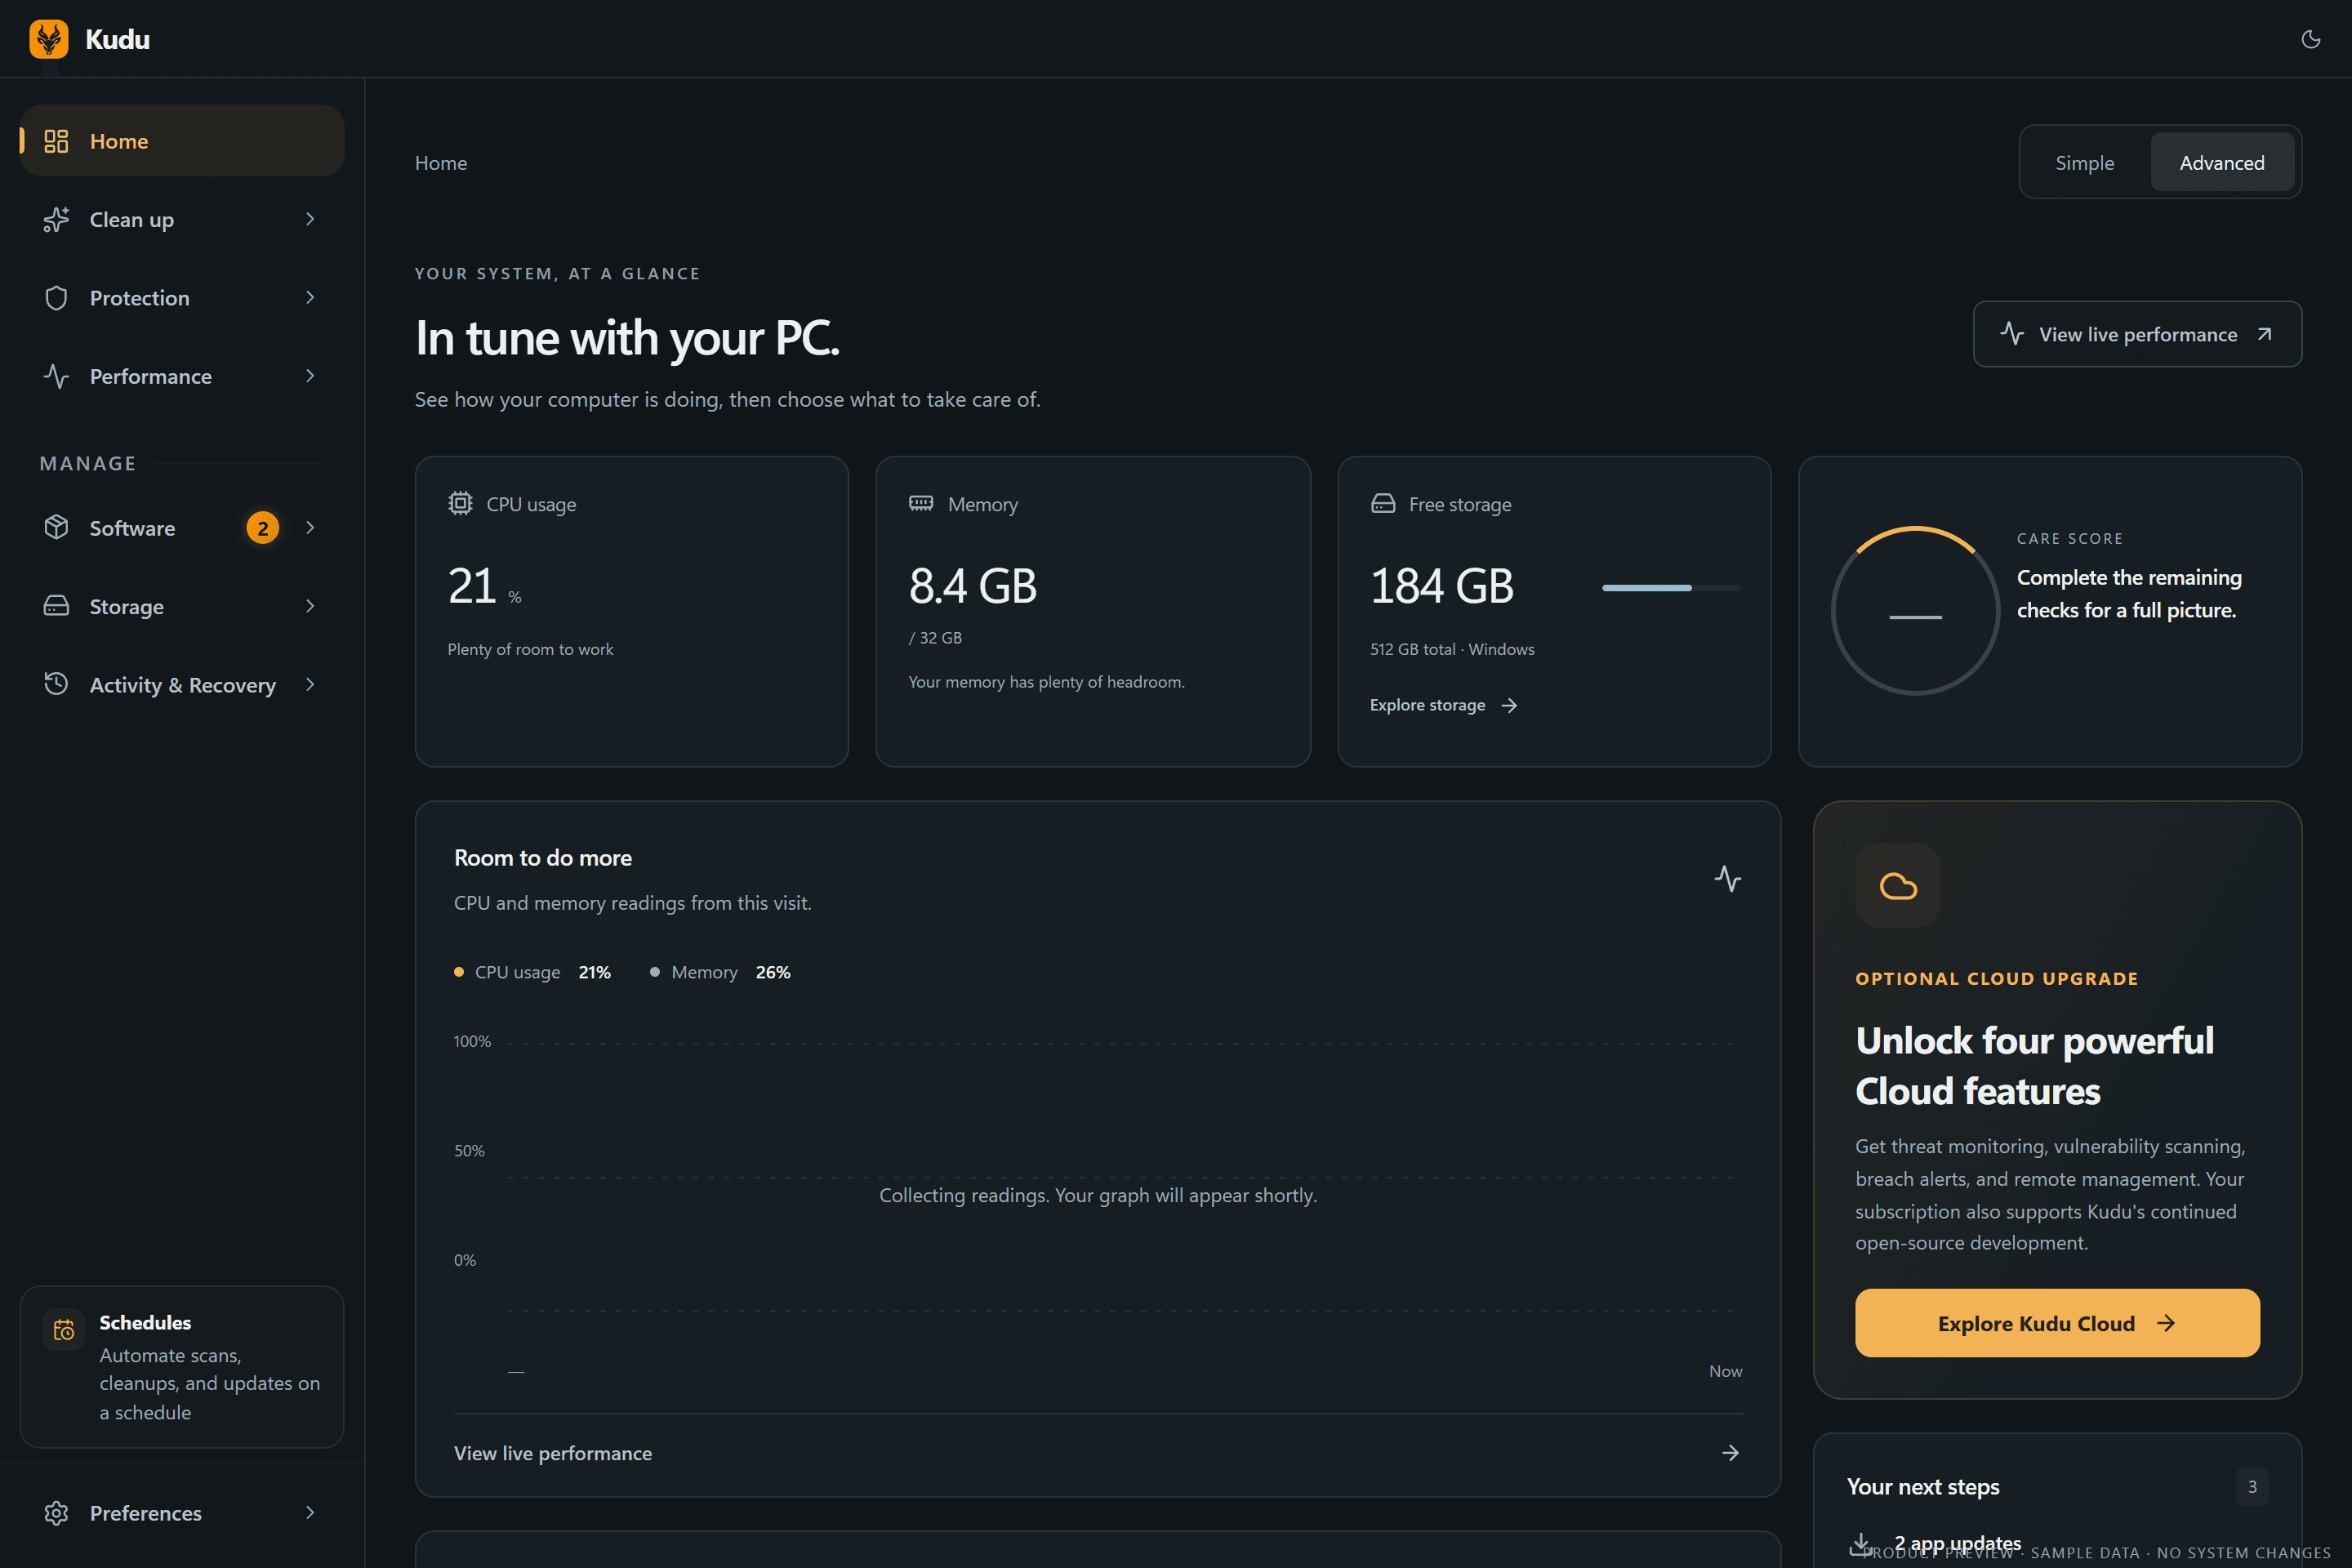
Task: Switch to Simple view mode
Action: 2085,162
